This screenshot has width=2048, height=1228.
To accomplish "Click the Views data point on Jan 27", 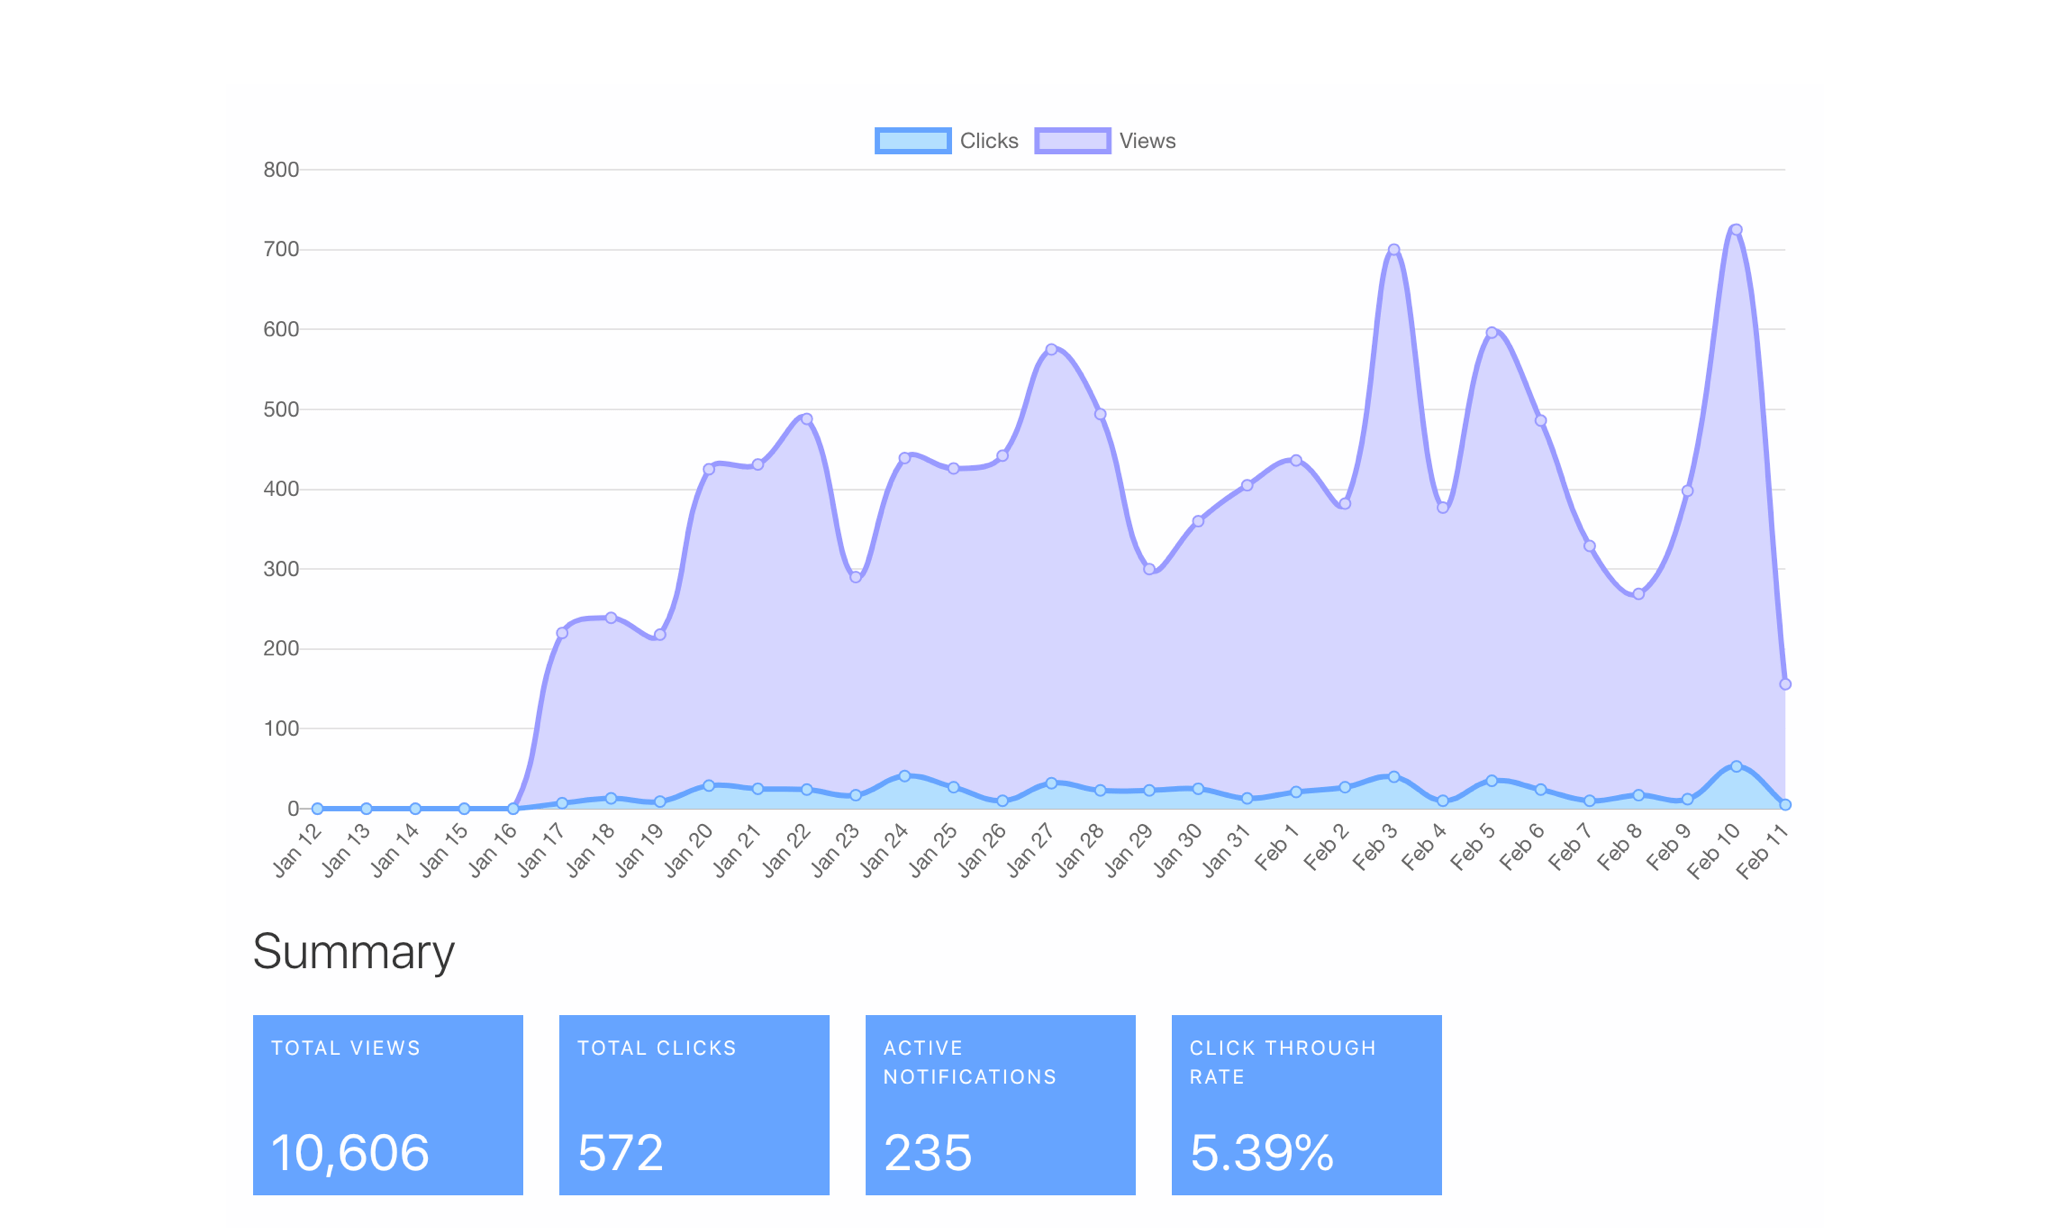I will coord(1051,350).
